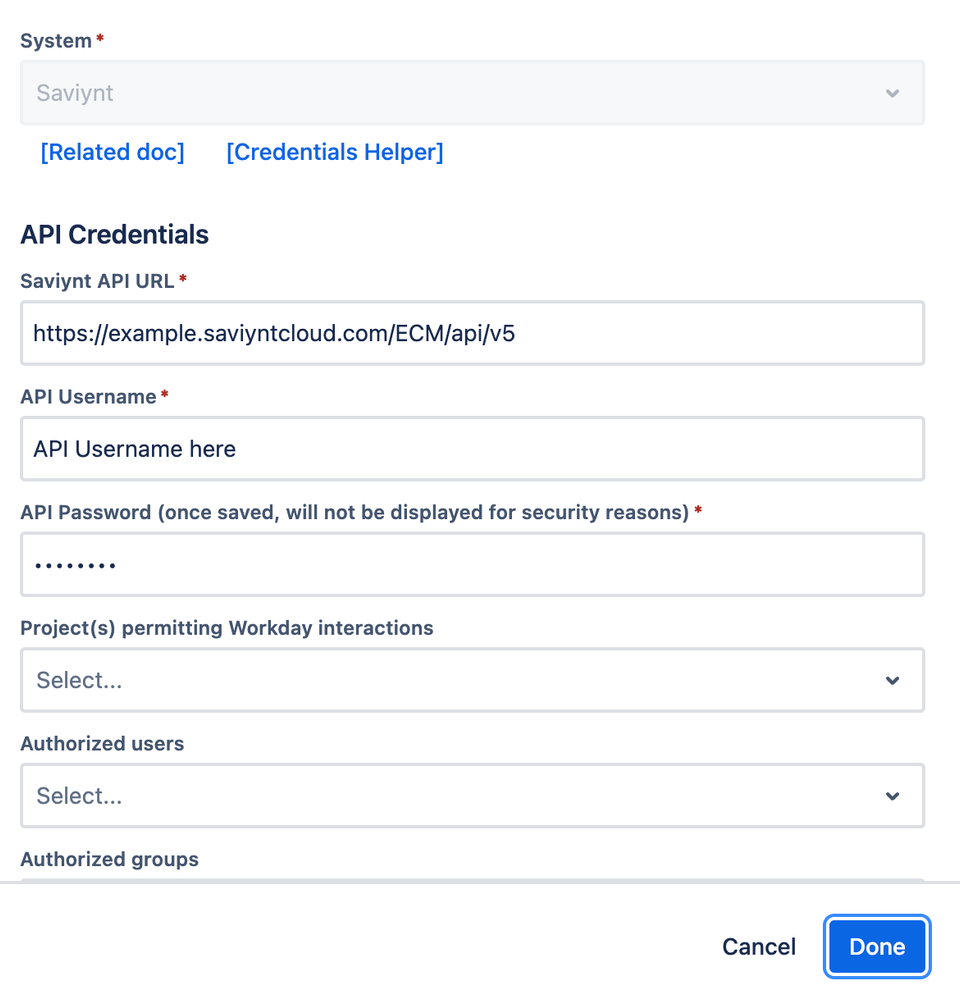Click chevron arrow of Workday projects select
Image resolution: width=960 pixels, height=999 pixels.
pyautogui.click(x=892, y=680)
